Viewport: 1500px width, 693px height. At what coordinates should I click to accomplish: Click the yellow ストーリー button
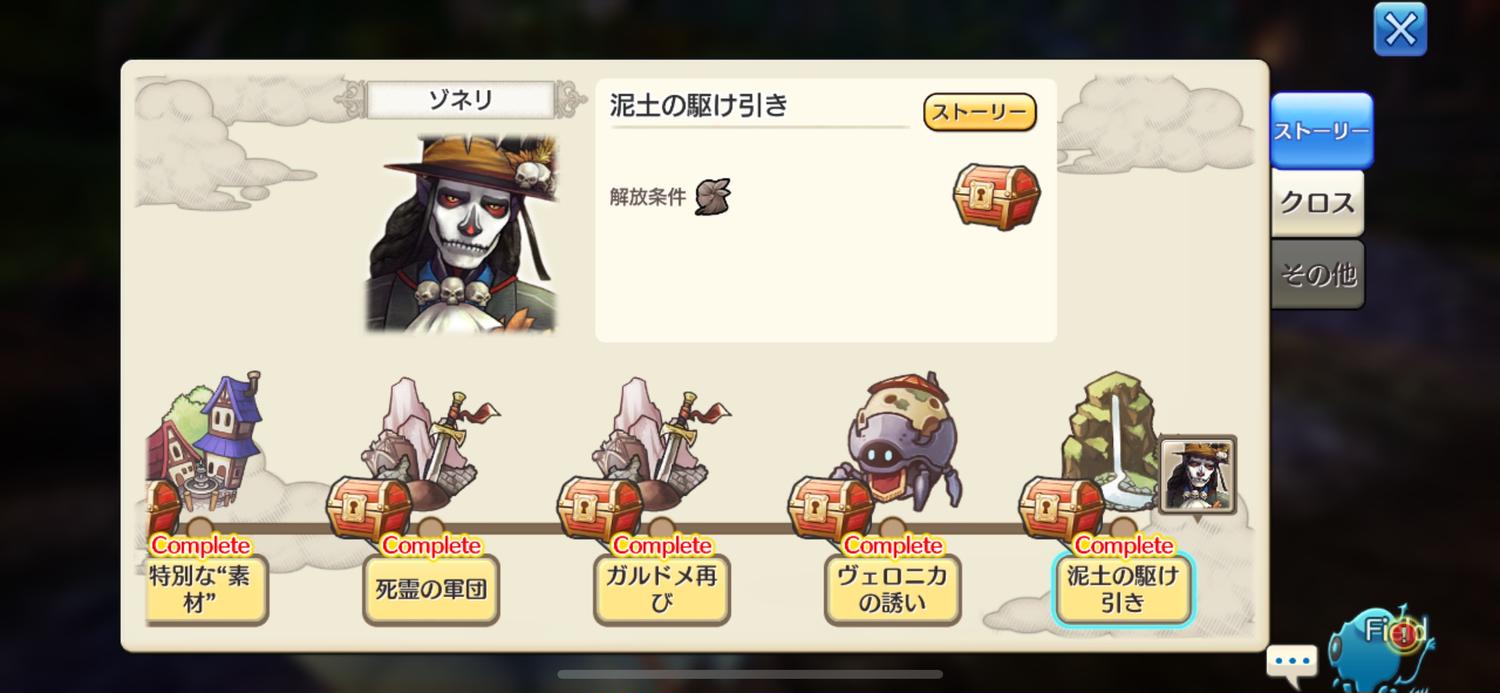(x=979, y=113)
